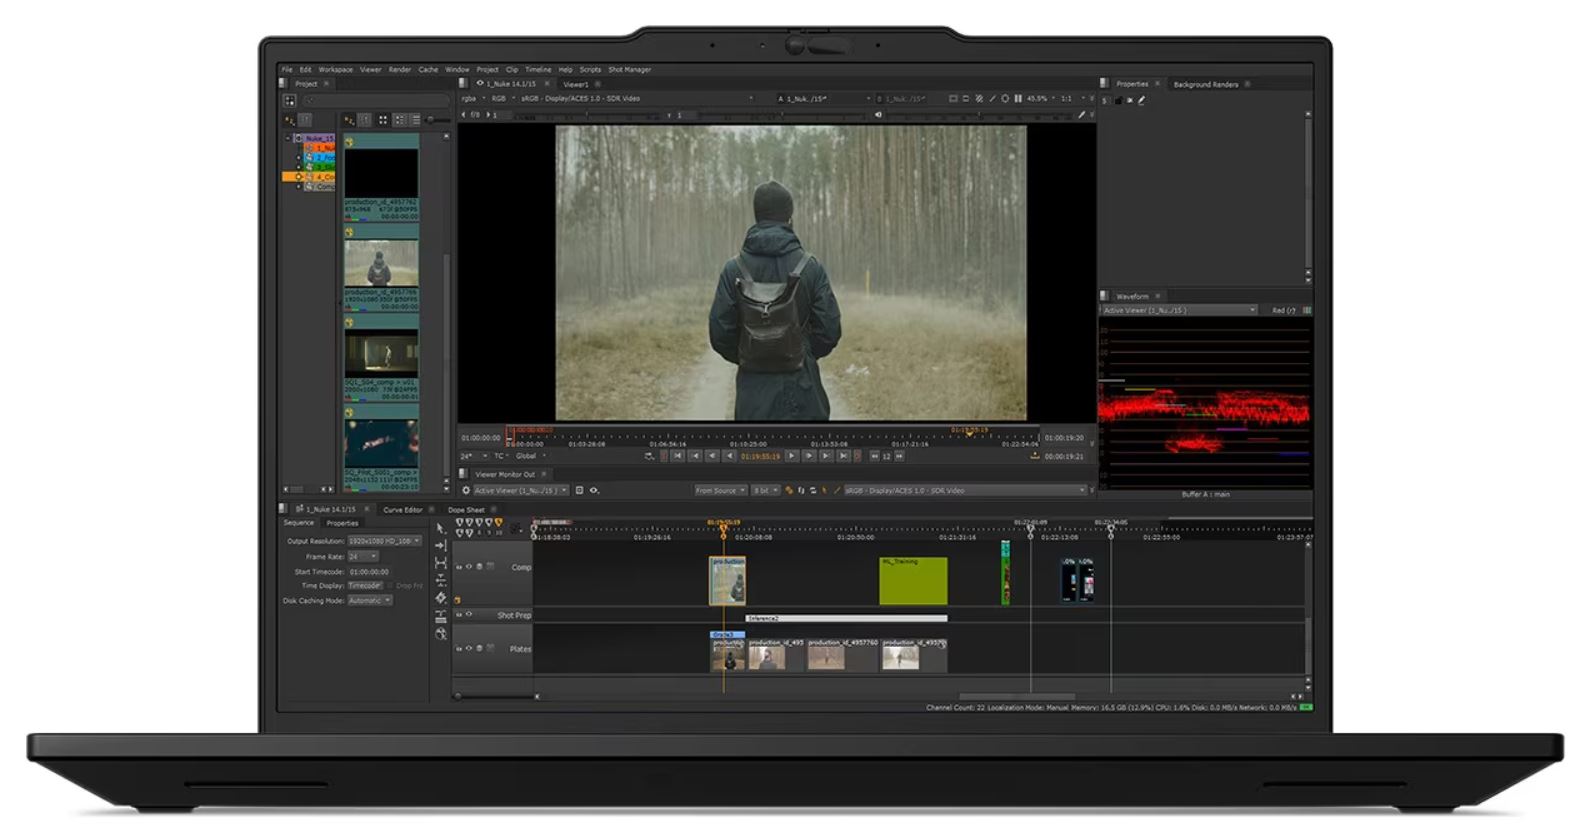Click the track-select-forward tool in timeline toolbar

point(441,546)
